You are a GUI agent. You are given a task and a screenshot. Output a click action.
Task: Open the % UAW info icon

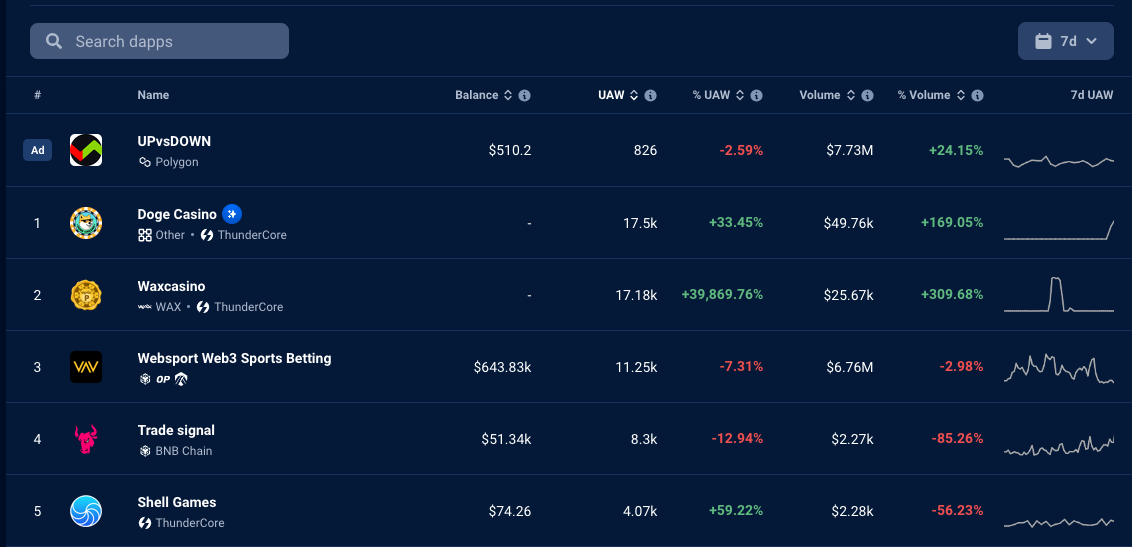757,95
